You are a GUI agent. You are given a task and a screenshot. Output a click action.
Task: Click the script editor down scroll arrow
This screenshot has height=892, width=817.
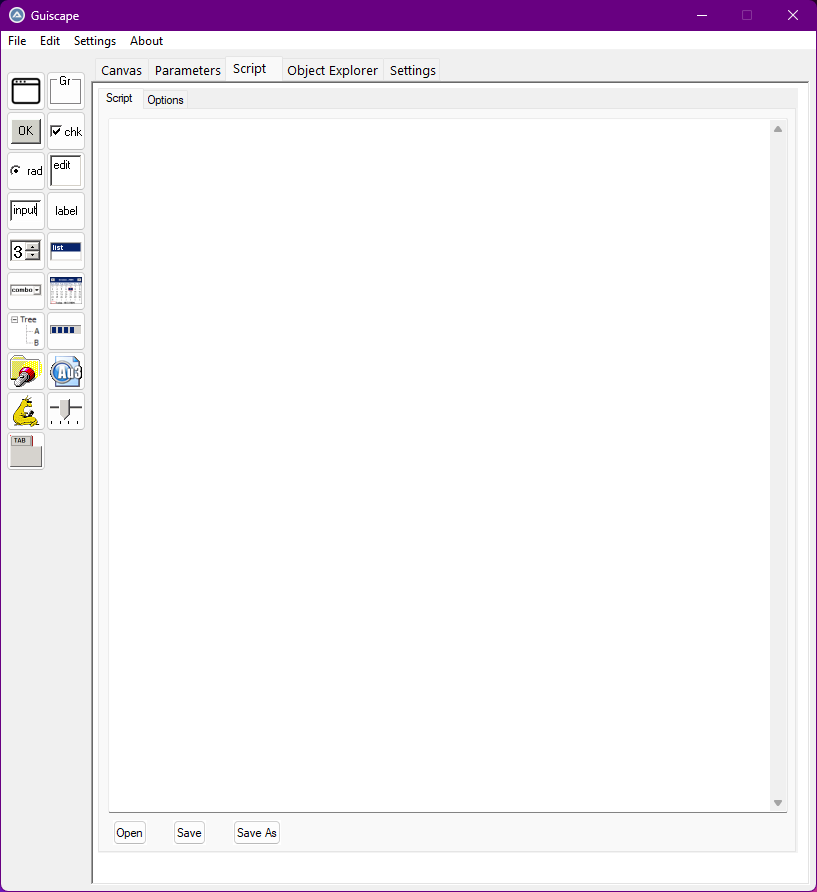[x=778, y=803]
